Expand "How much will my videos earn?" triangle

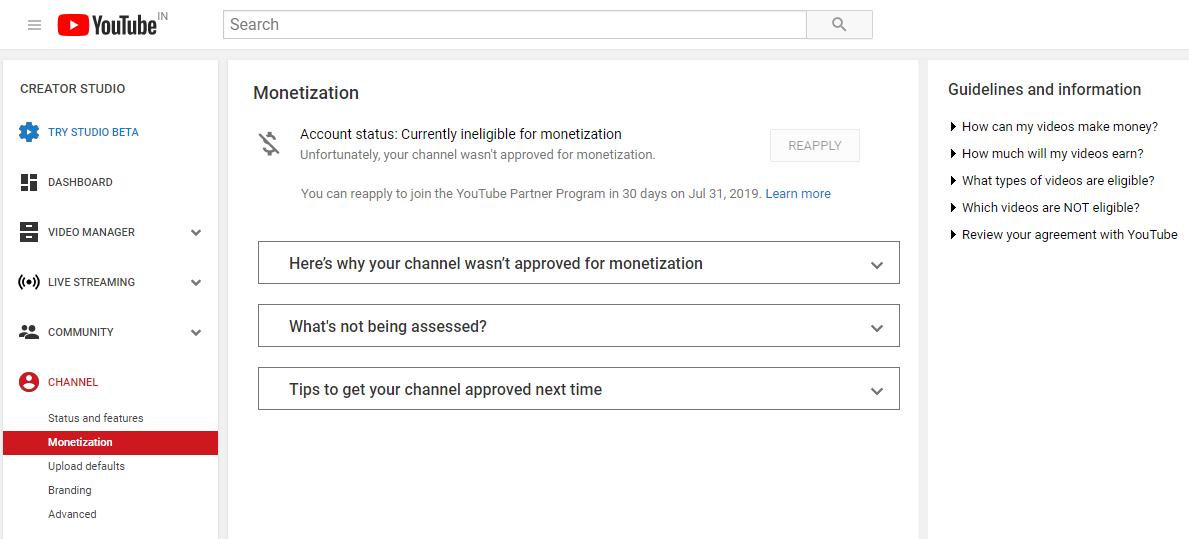[953, 153]
